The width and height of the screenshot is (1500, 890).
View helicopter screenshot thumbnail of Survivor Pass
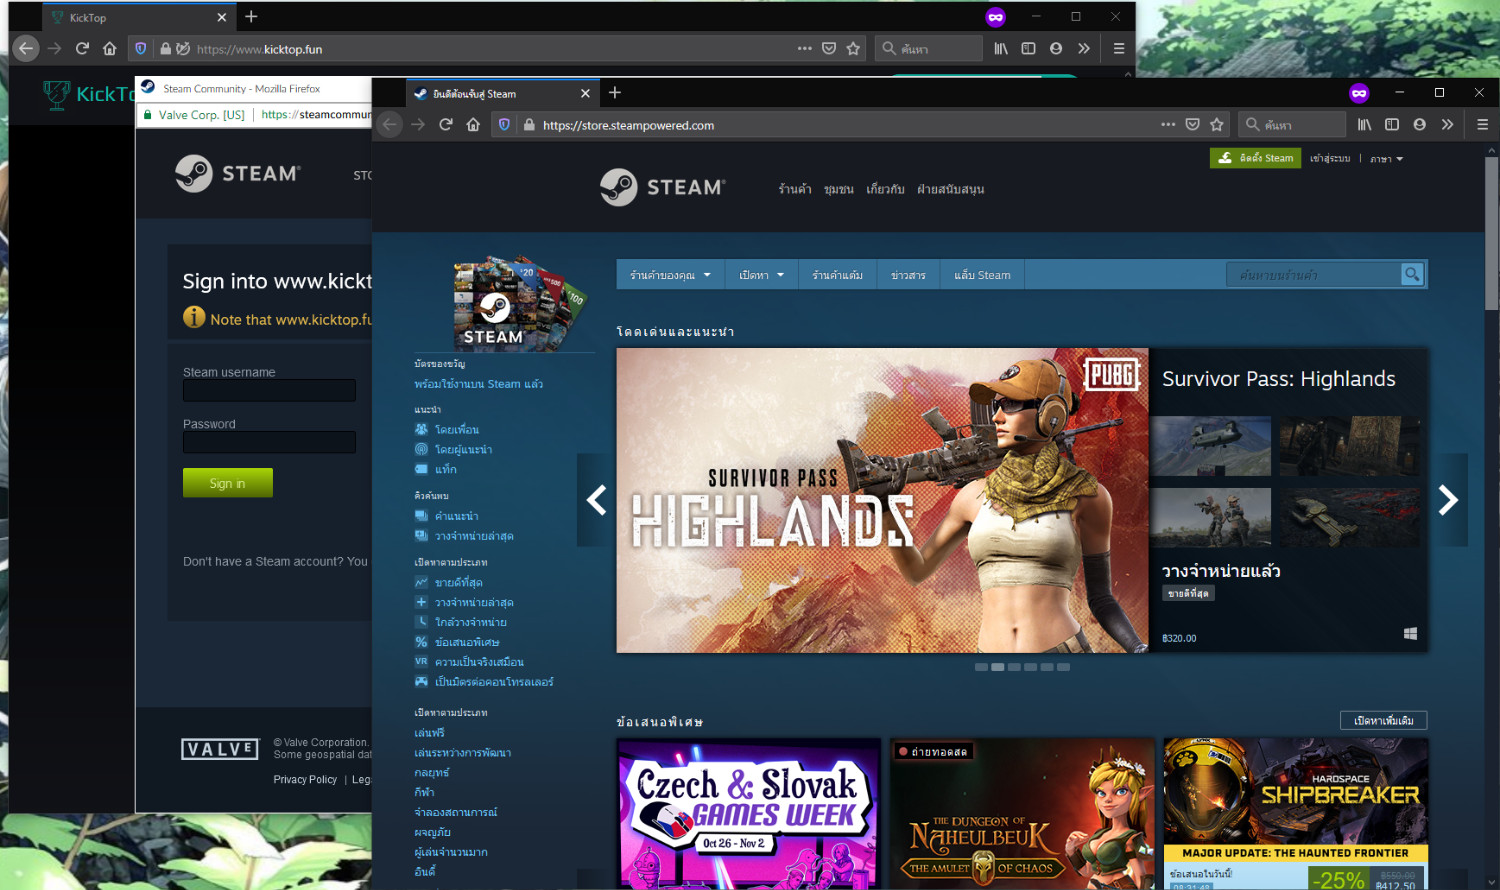tap(1210, 446)
